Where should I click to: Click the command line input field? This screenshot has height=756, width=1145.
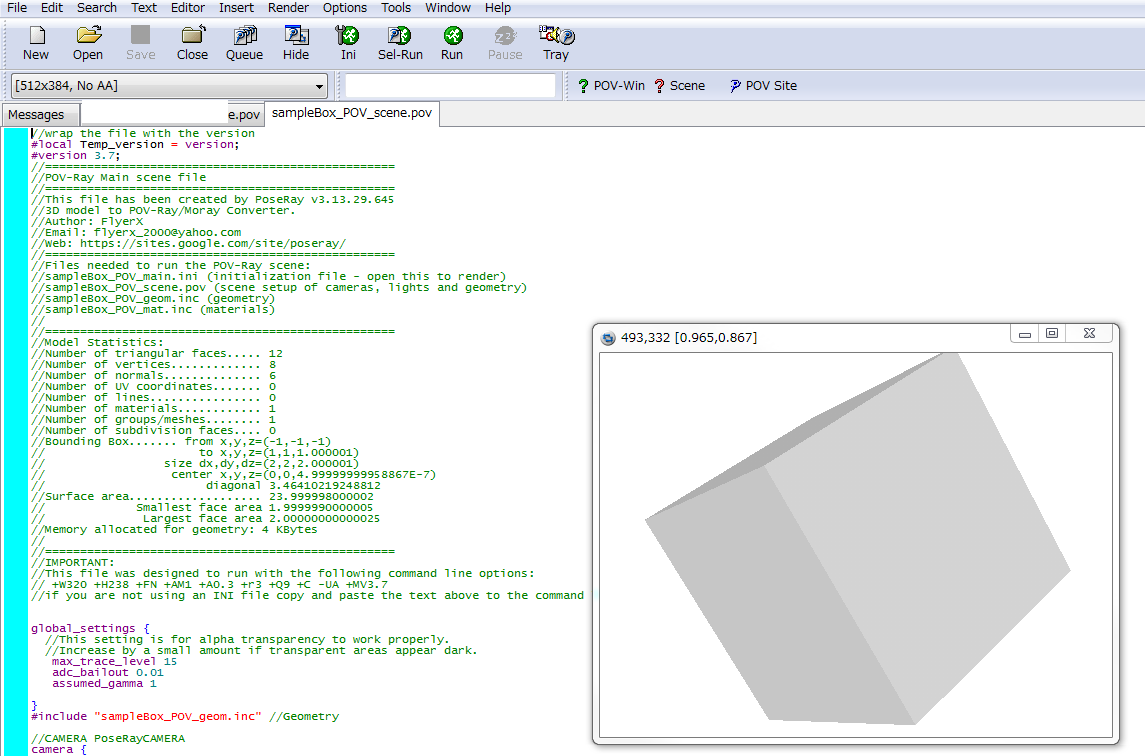pos(450,85)
